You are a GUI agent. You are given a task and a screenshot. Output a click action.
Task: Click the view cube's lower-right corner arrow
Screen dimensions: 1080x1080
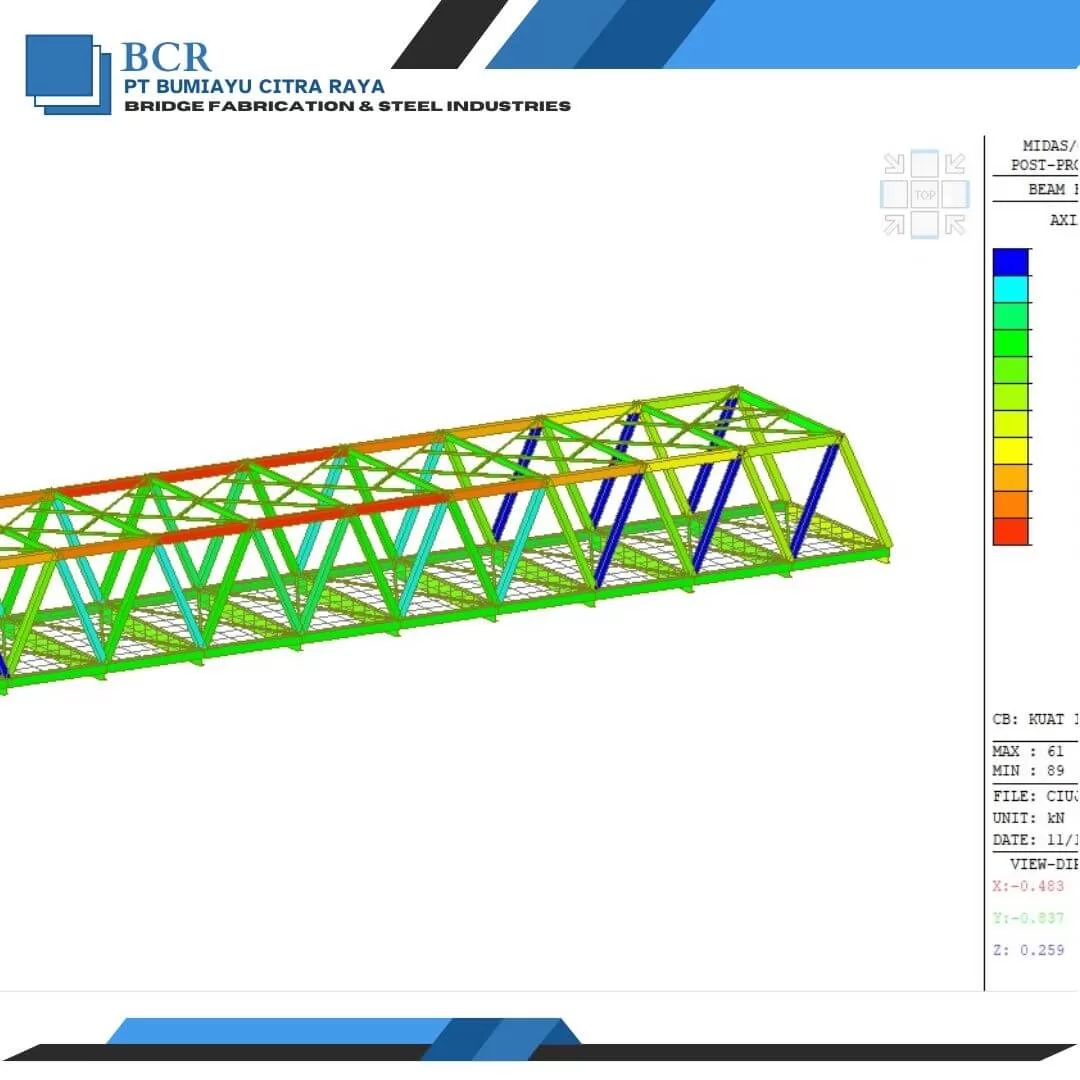(955, 225)
